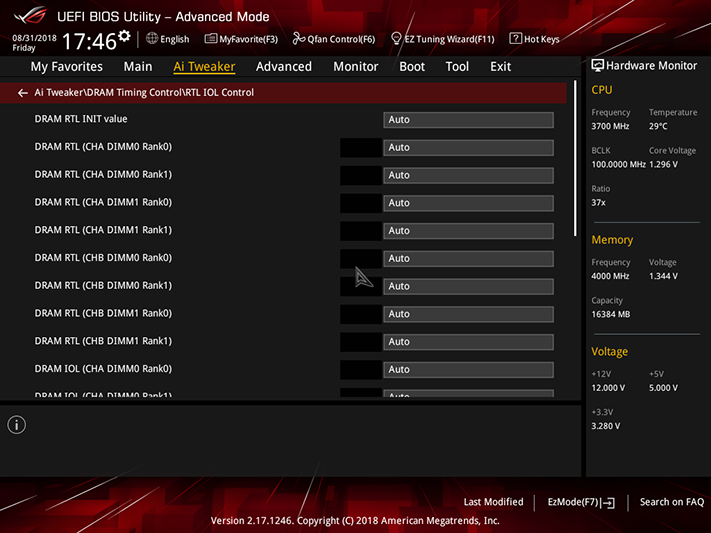This screenshot has height=533, width=711.
Task: Click the CPU temperature '29°C' value
Action: (658, 126)
